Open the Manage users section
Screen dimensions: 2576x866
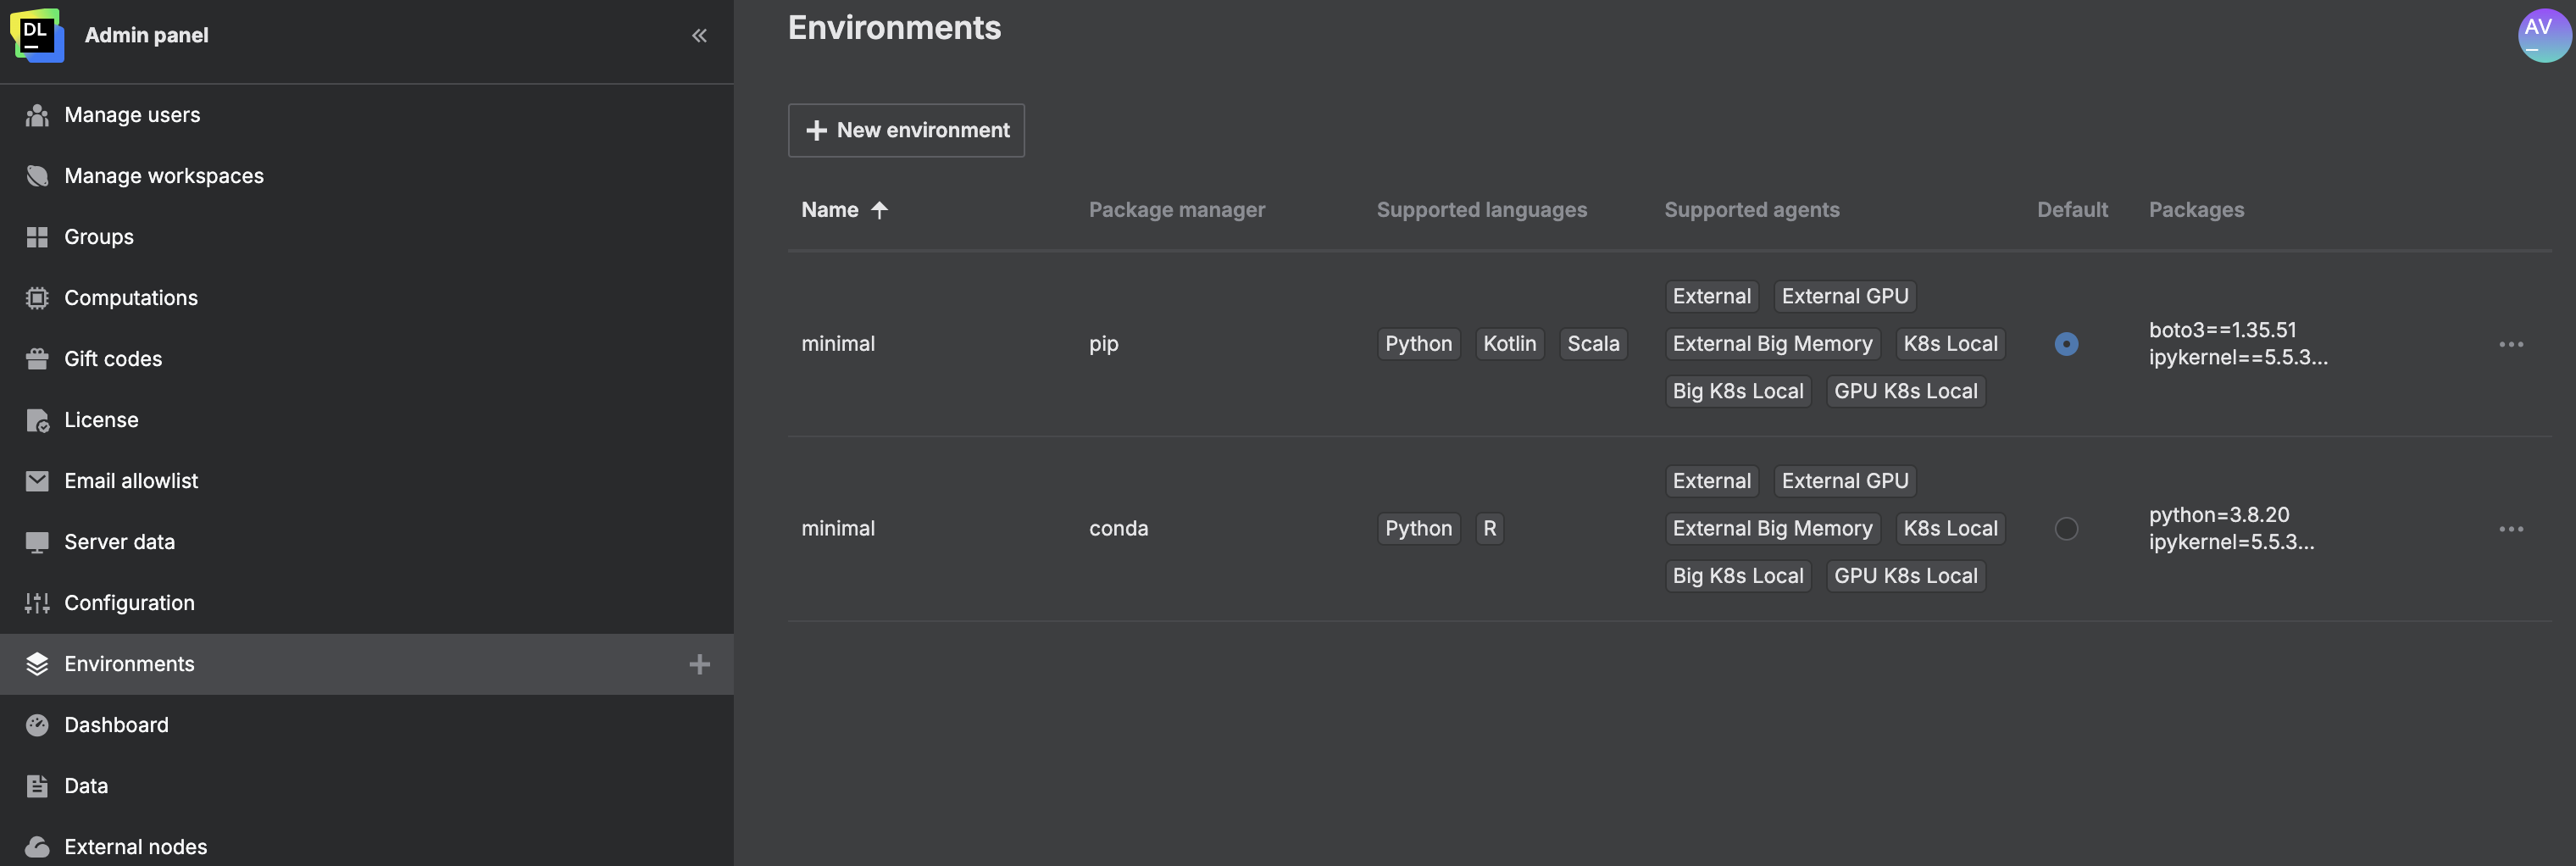pyautogui.click(x=131, y=114)
